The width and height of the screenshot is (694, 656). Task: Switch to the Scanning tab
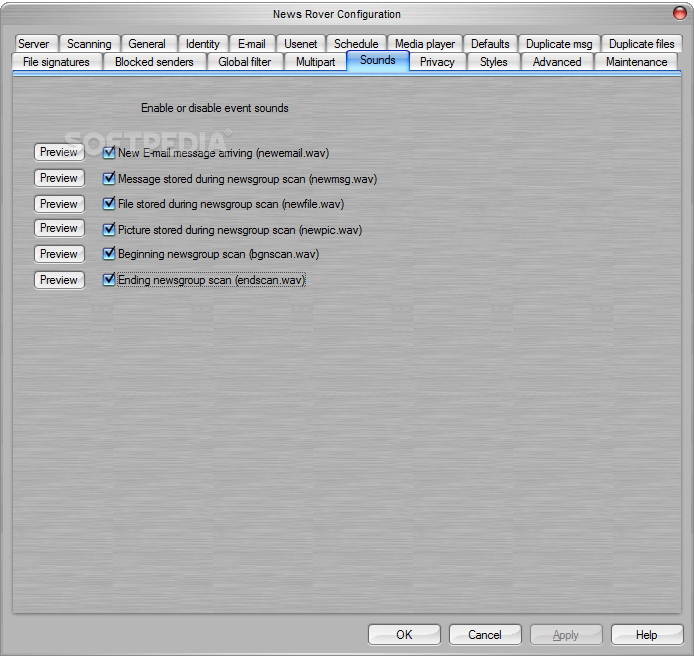(x=89, y=44)
